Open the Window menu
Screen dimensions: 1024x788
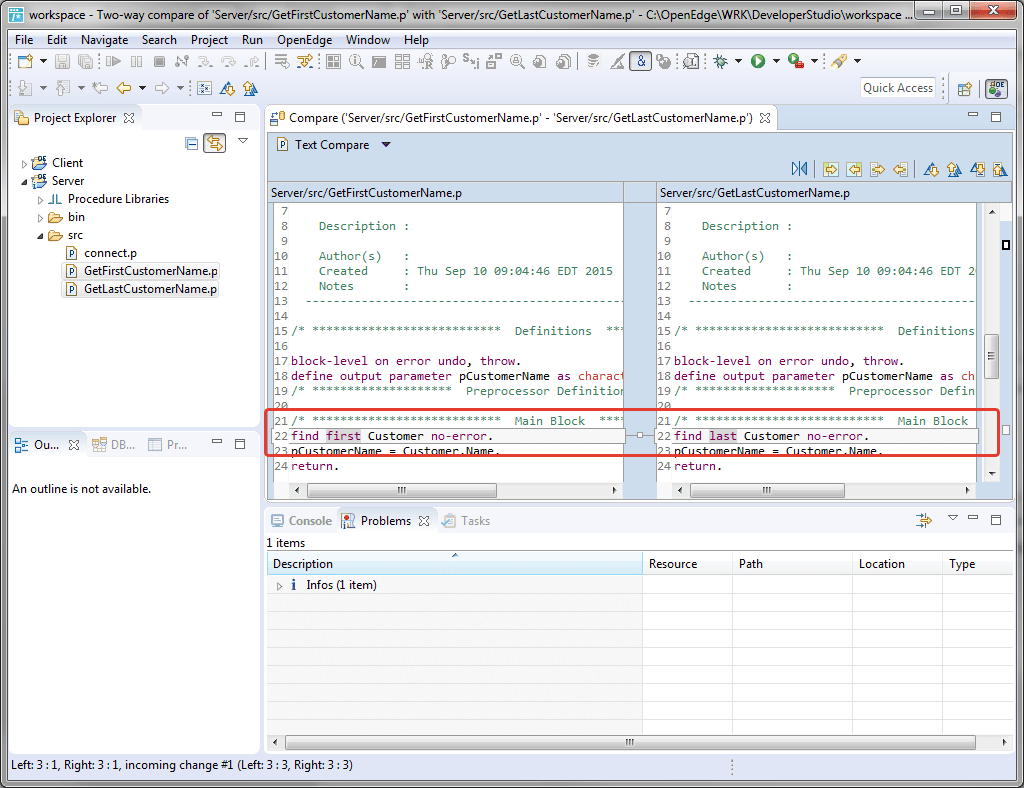pyautogui.click(x=368, y=40)
